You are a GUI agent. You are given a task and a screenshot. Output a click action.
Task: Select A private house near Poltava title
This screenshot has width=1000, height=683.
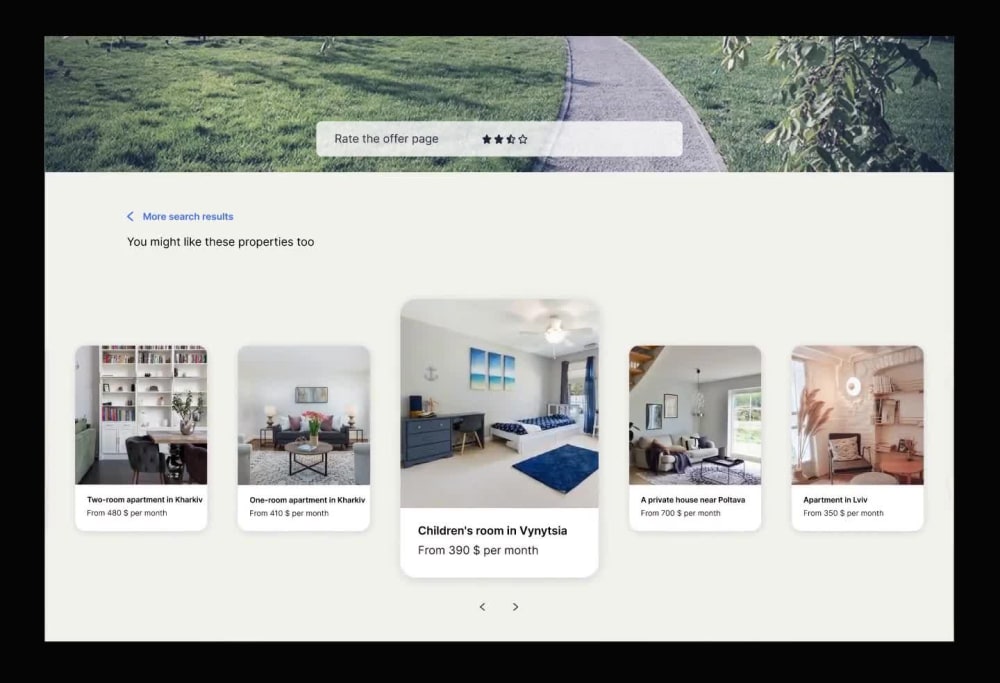tap(693, 500)
